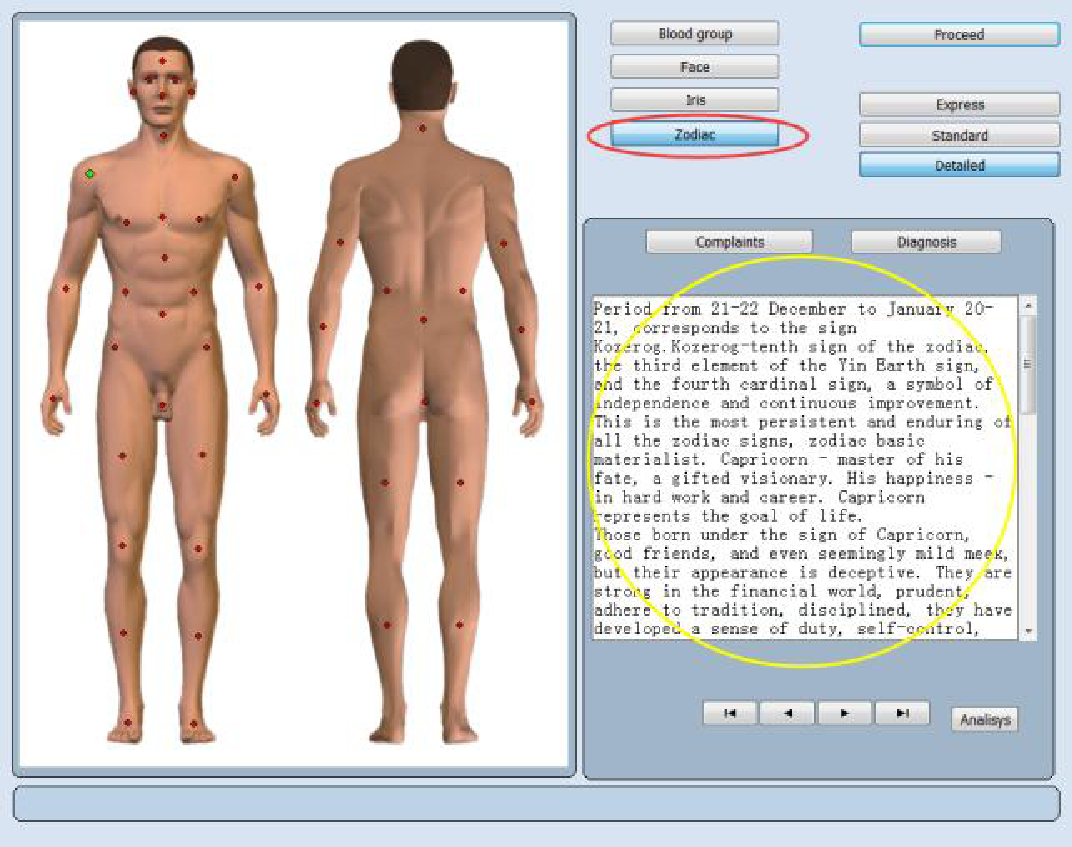Click the scrollbar up arrow in text box

coord(1028,306)
